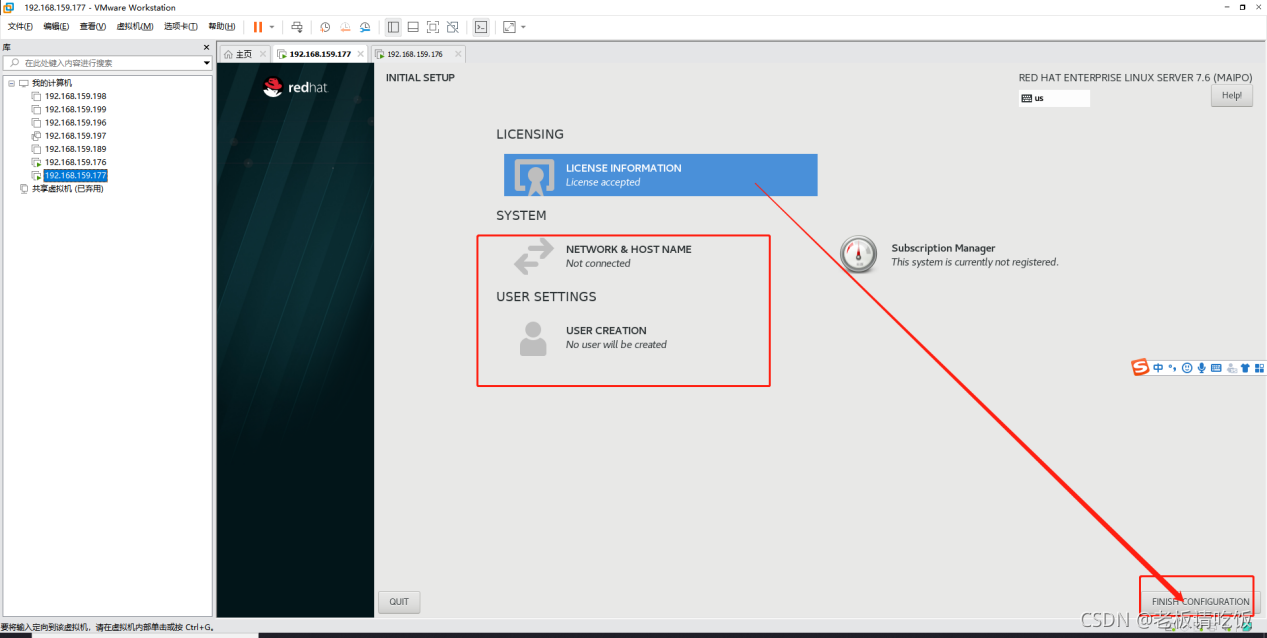Open the 文件(F) menu

[20, 26]
